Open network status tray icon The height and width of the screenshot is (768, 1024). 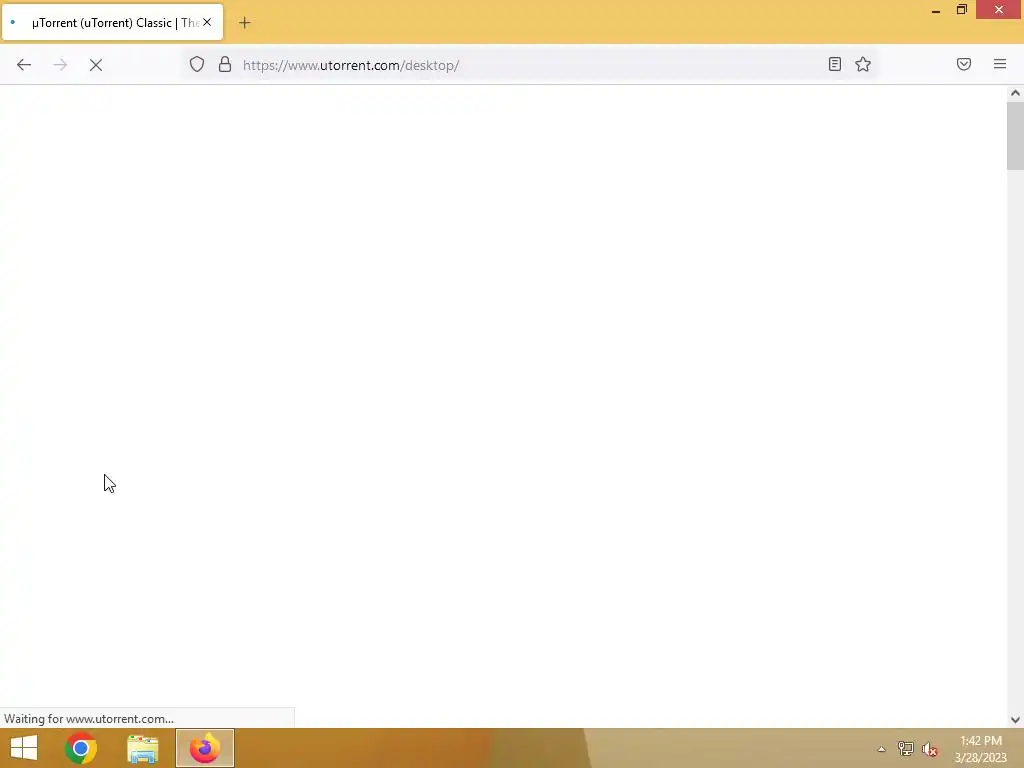[x=906, y=749]
